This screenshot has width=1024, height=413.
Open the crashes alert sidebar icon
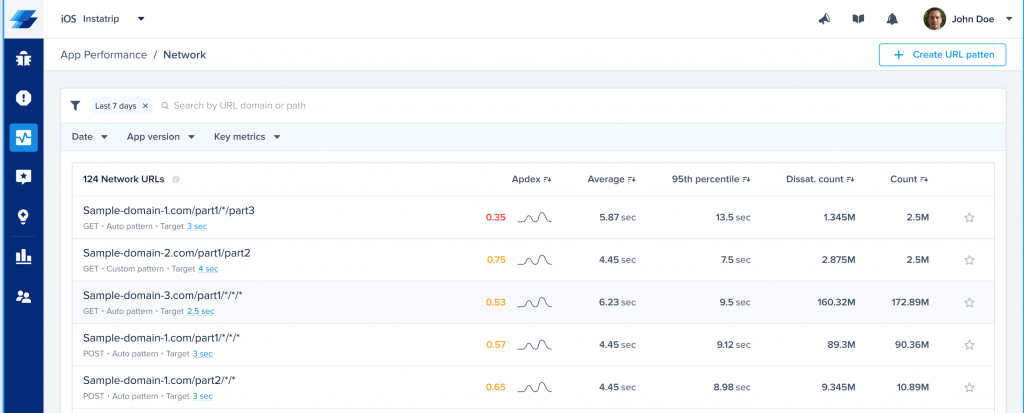tap(23, 98)
